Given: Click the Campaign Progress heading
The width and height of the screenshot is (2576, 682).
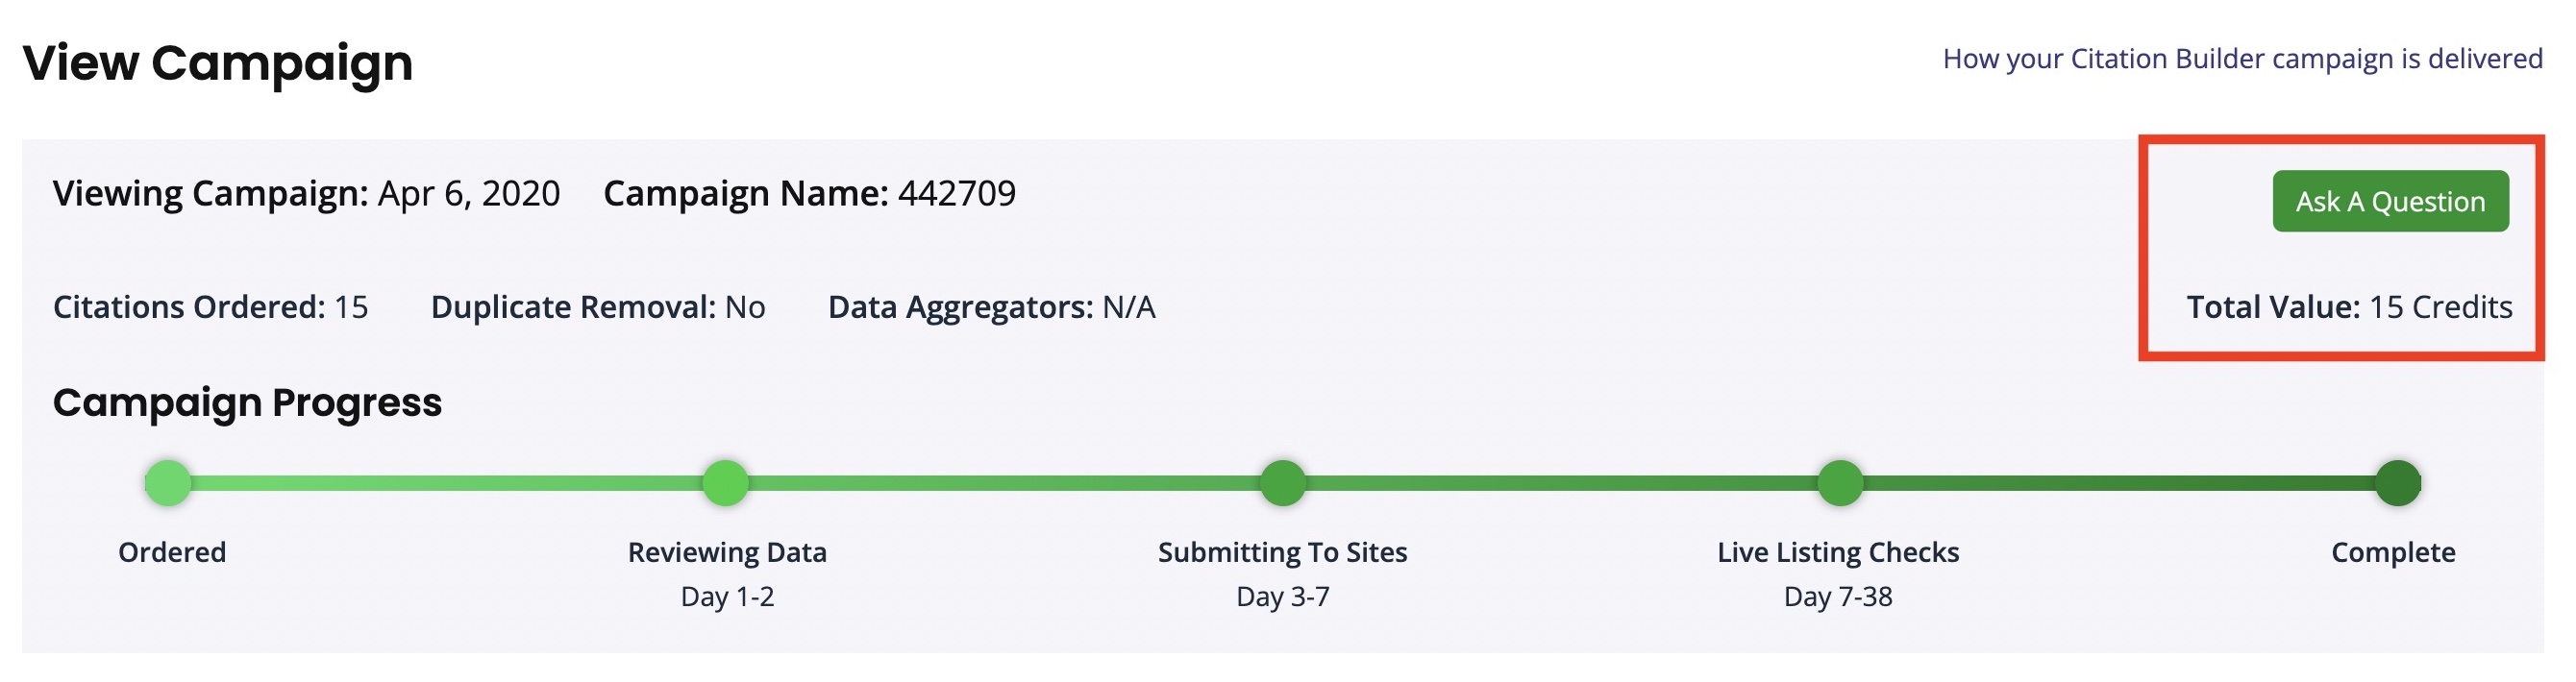Looking at the screenshot, I should point(247,402).
